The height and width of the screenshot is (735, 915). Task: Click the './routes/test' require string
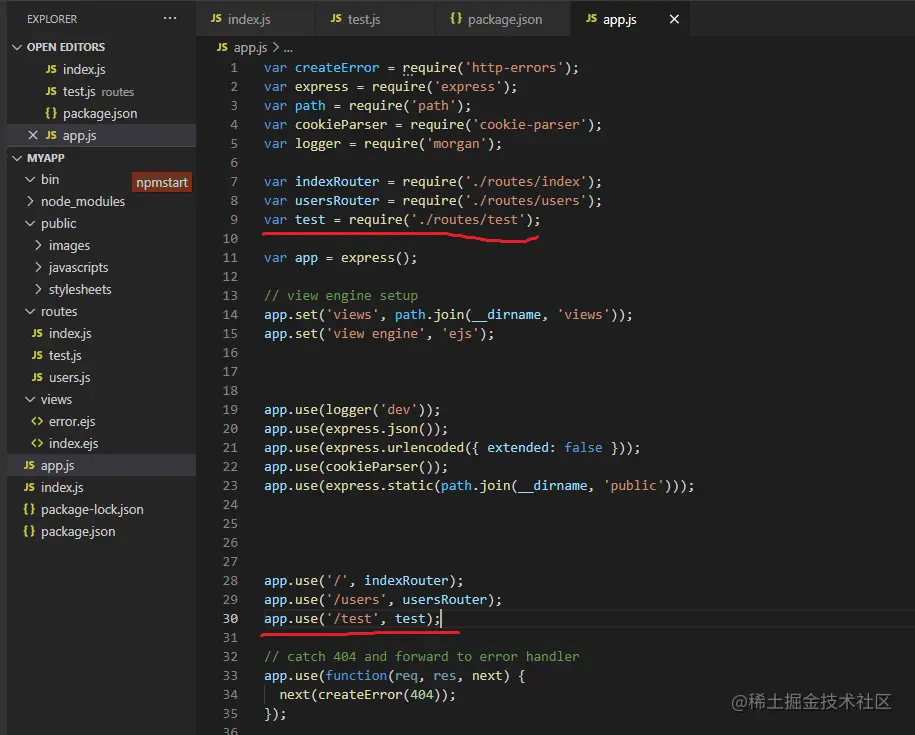point(469,220)
